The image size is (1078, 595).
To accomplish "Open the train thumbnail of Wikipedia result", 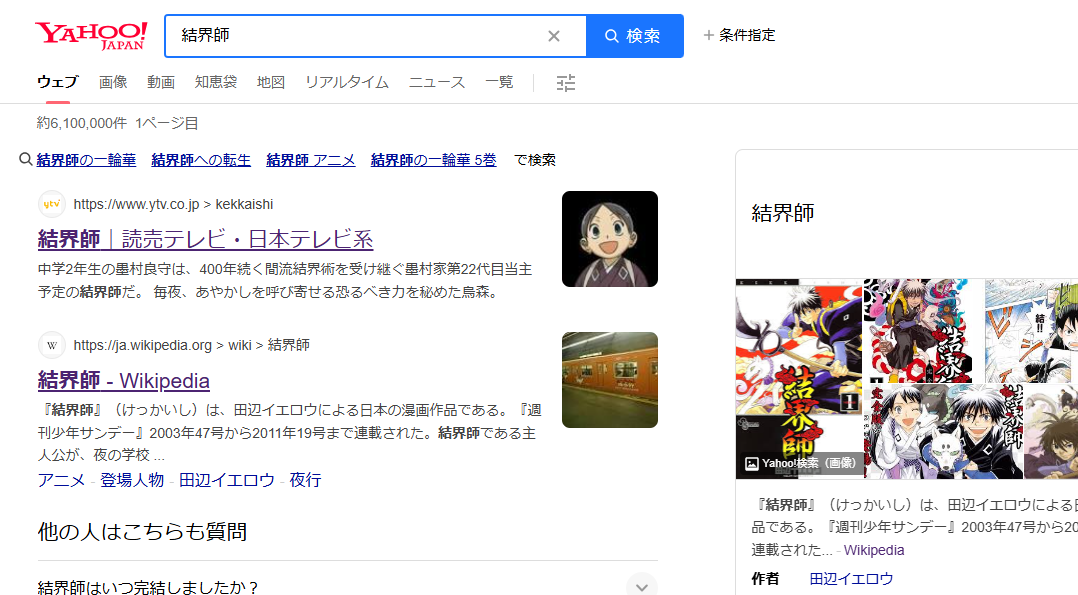I will (610, 380).
